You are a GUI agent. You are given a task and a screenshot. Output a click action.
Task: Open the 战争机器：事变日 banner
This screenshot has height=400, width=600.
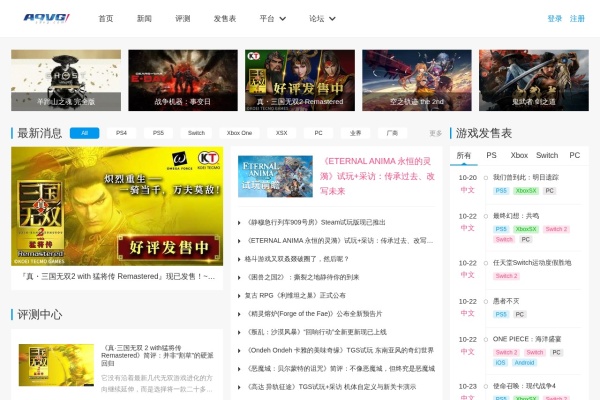(183, 80)
